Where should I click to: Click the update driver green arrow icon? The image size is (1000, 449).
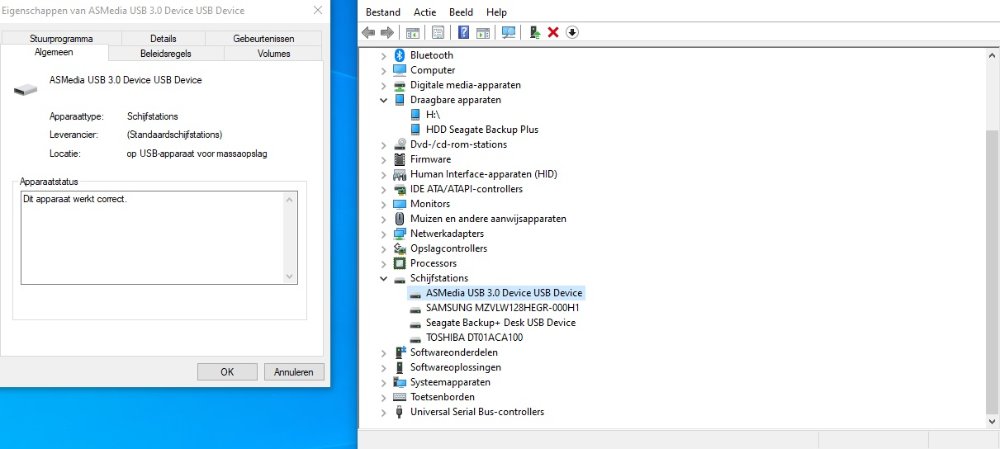pyautogui.click(x=535, y=32)
